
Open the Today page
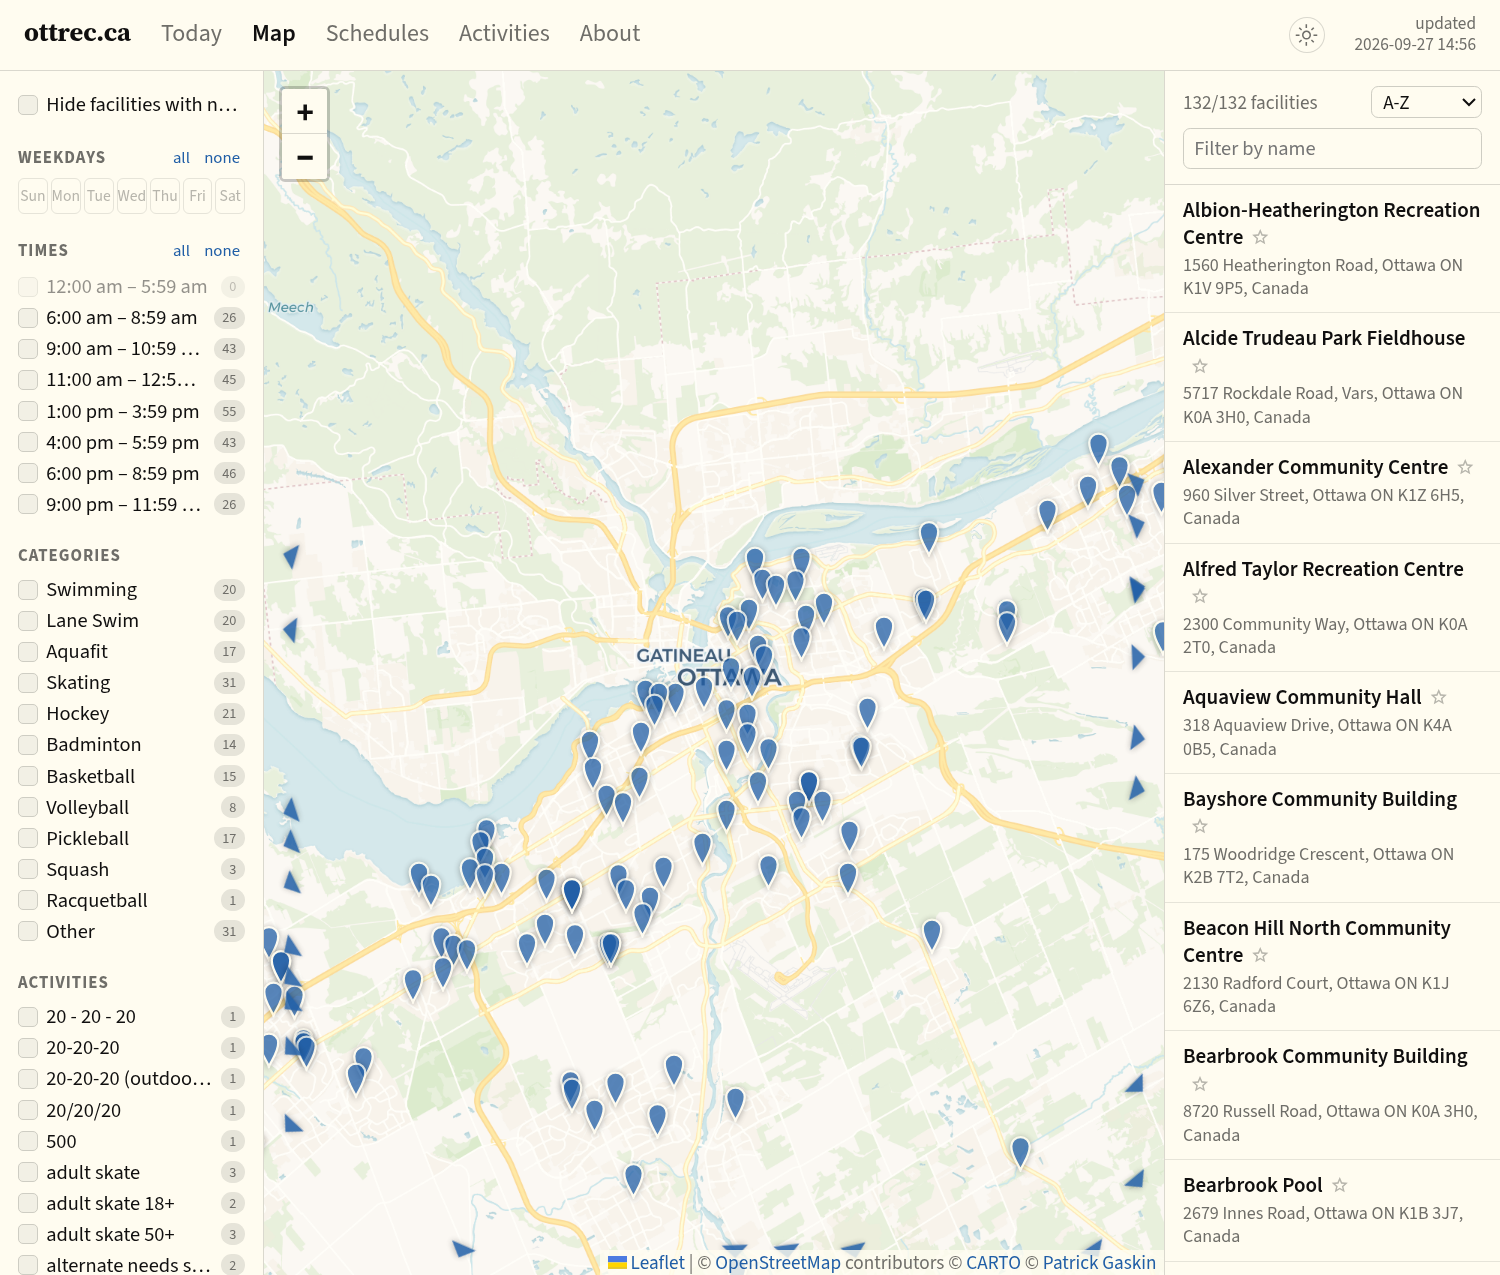click(191, 34)
